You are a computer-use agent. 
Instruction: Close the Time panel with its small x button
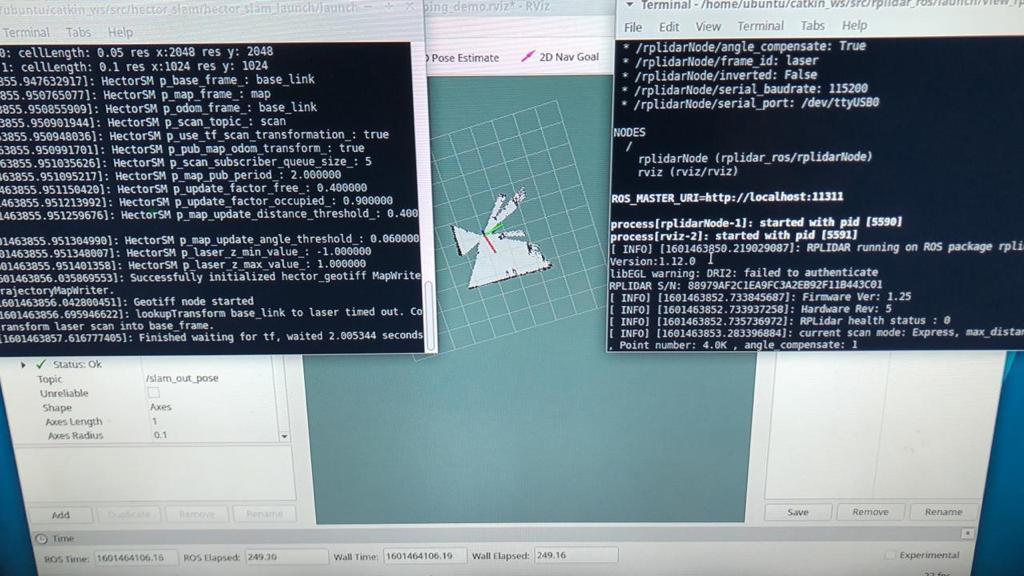[x=967, y=534]
